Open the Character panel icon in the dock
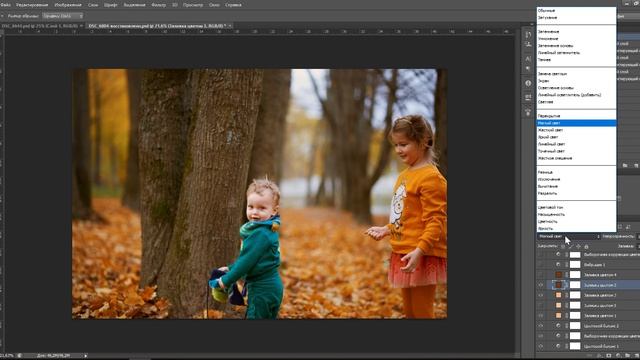The height and width of the screenshot is (360, 640). tap(528, 59)
